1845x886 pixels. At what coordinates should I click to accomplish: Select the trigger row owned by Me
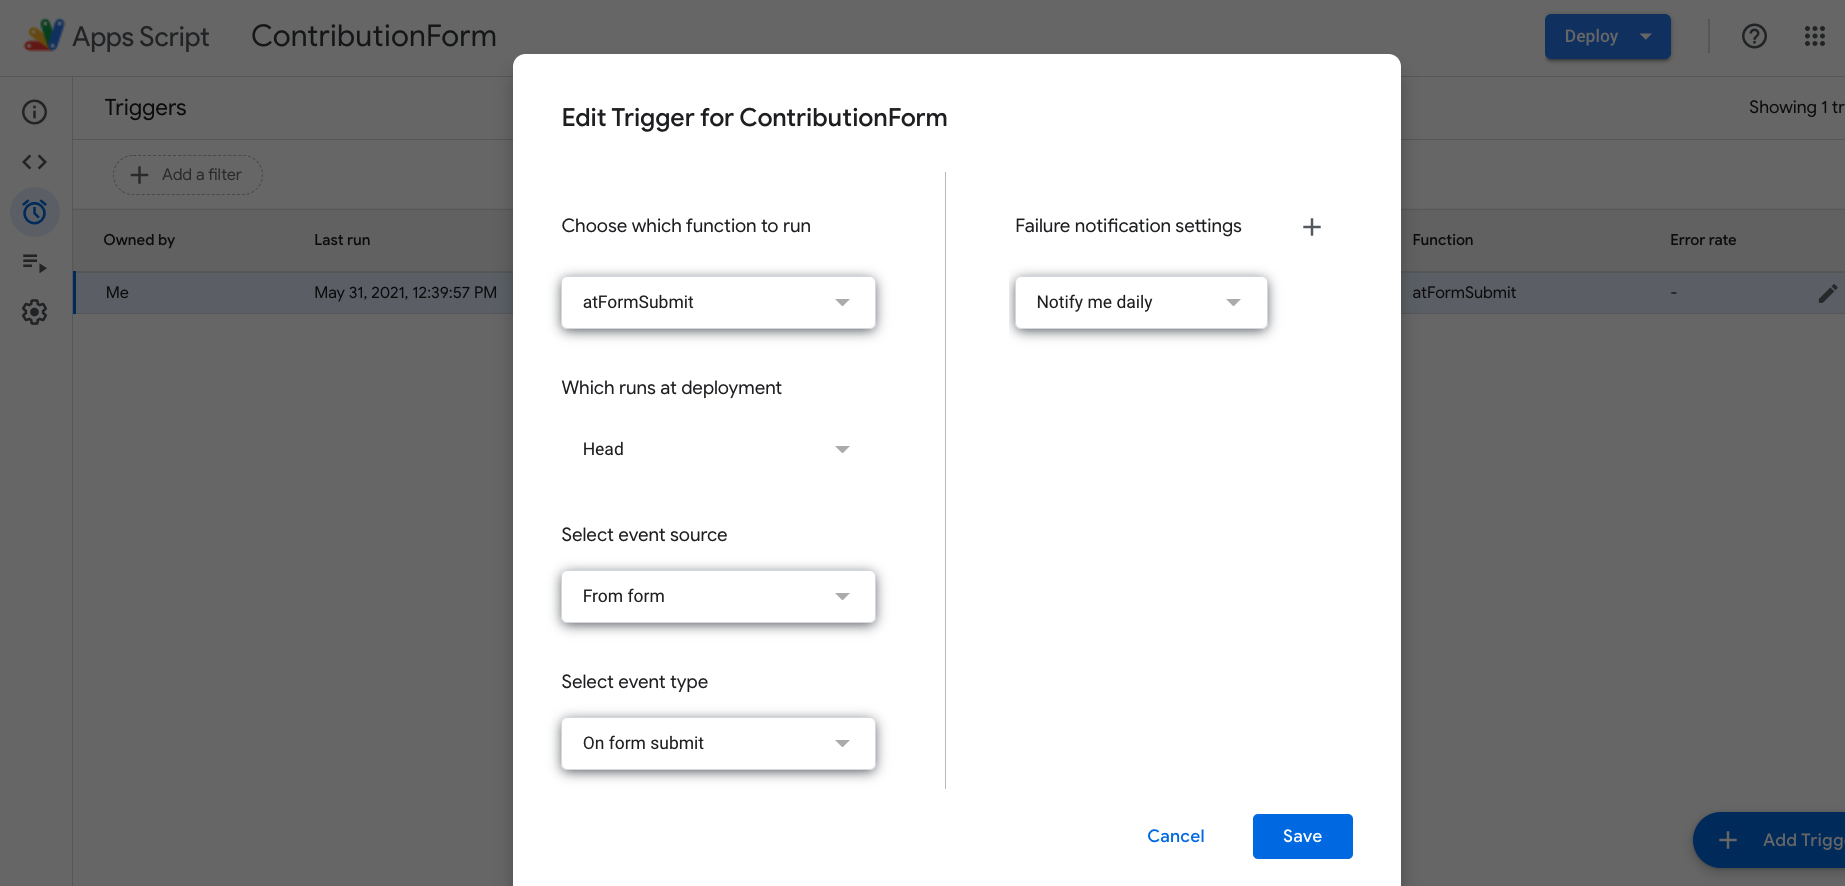tap(290, 293)
